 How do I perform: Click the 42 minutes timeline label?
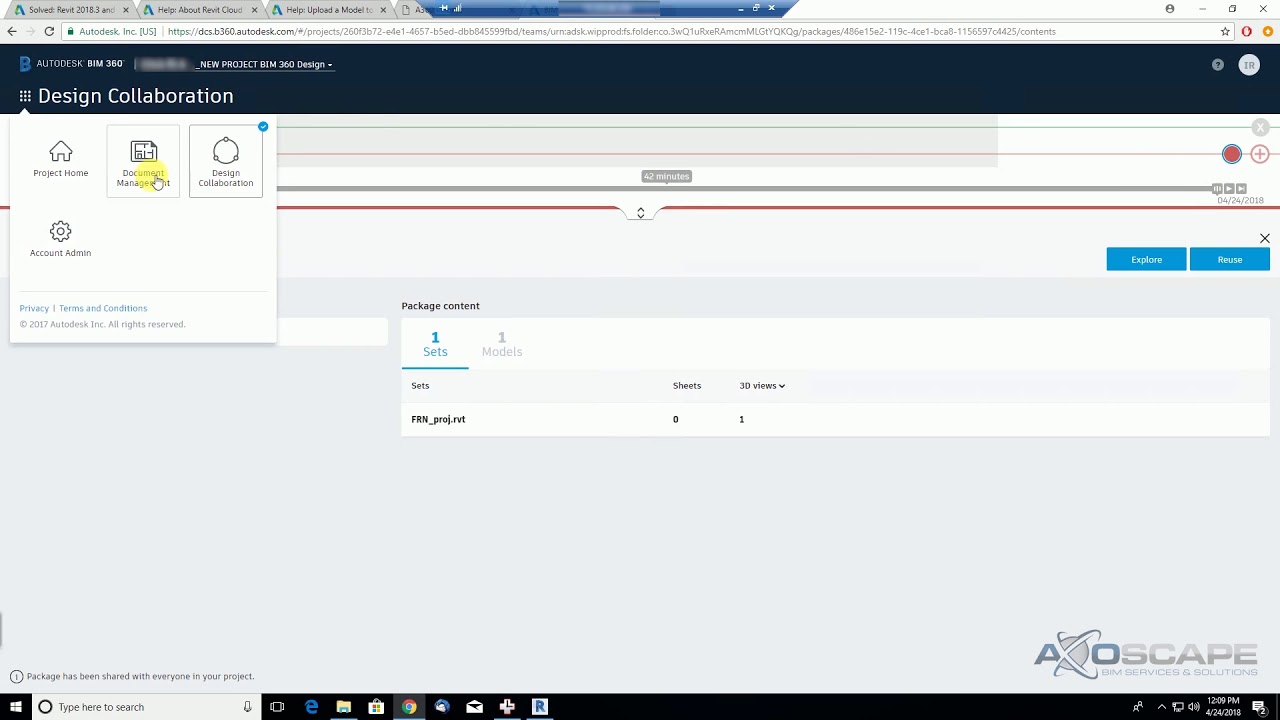tap(667, 176)
